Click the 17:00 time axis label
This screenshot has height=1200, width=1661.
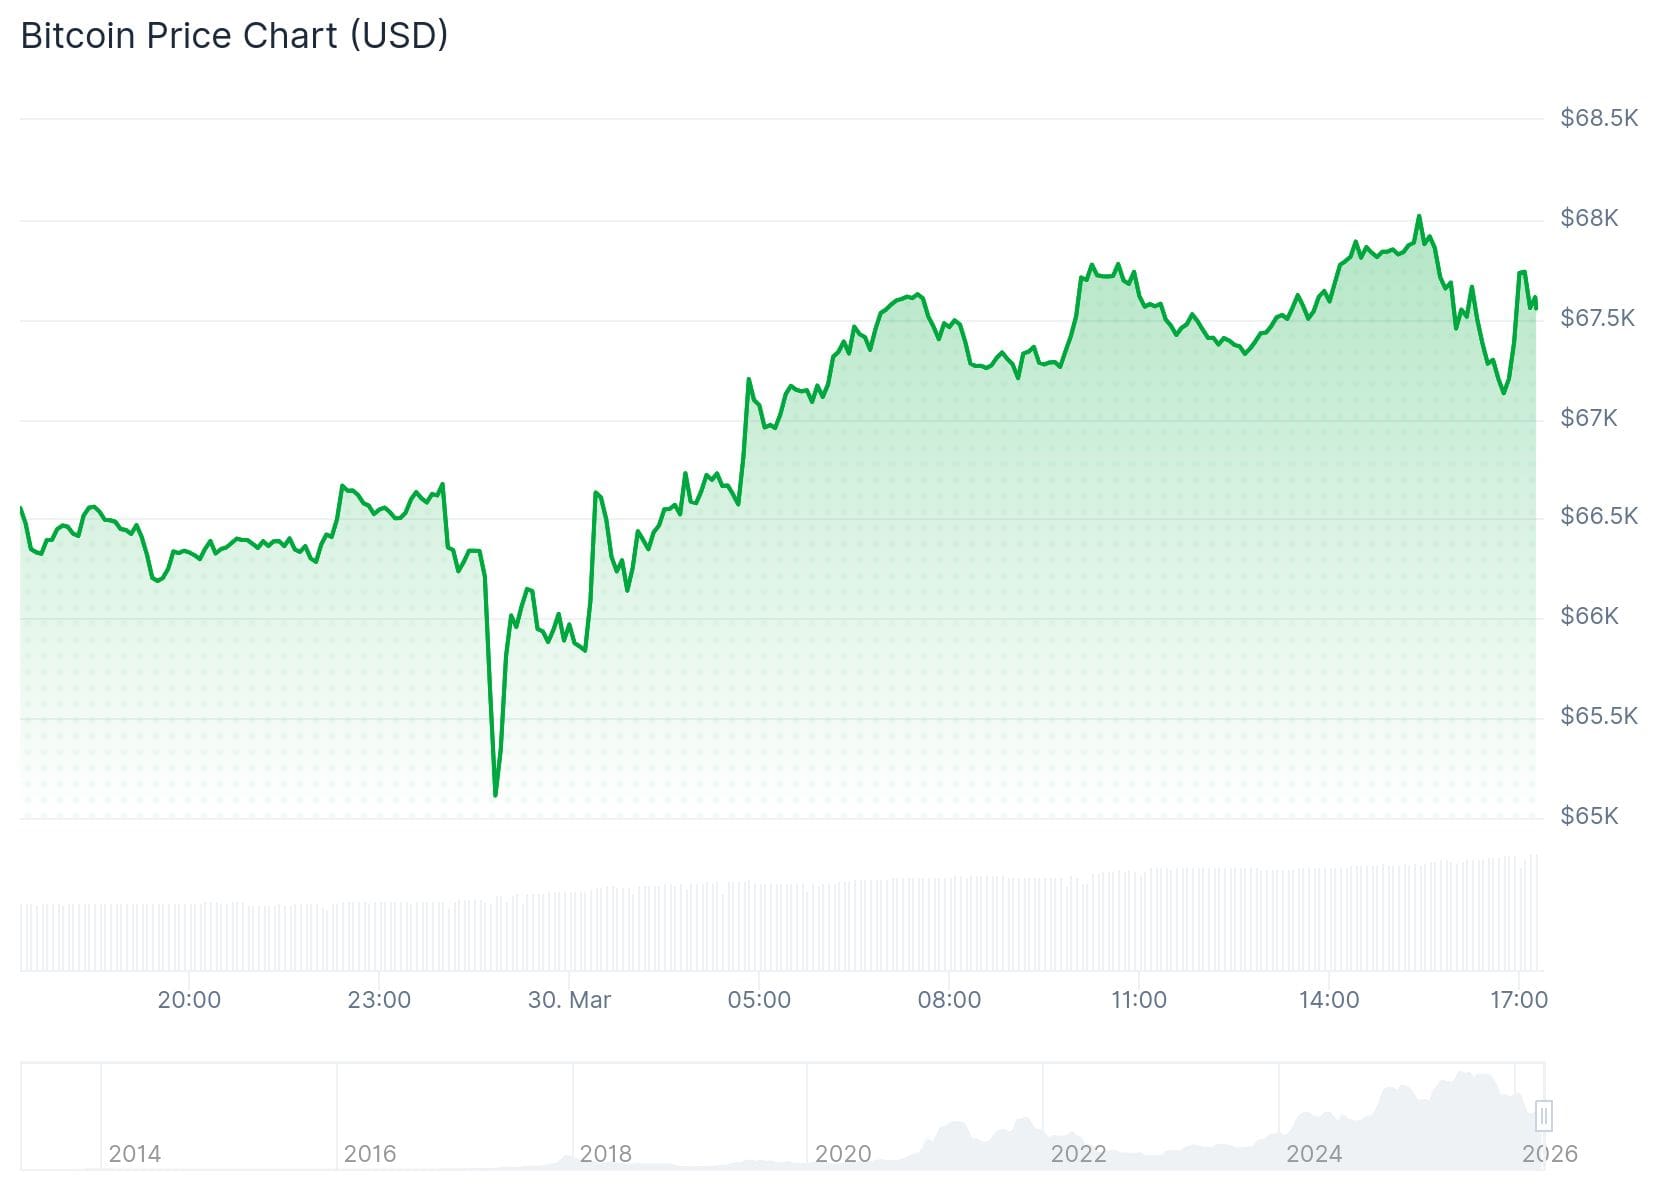(1518, 1000)
